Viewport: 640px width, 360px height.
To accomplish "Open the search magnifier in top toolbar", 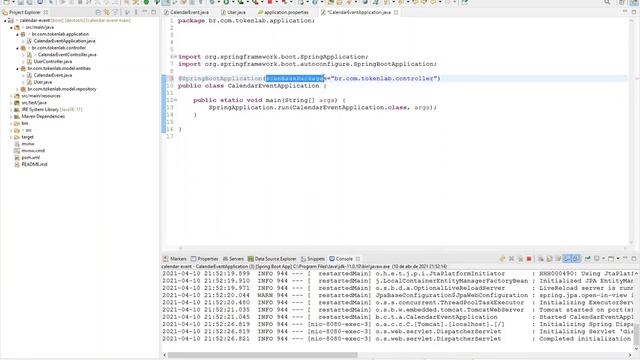I will click(x=607, y=2).
